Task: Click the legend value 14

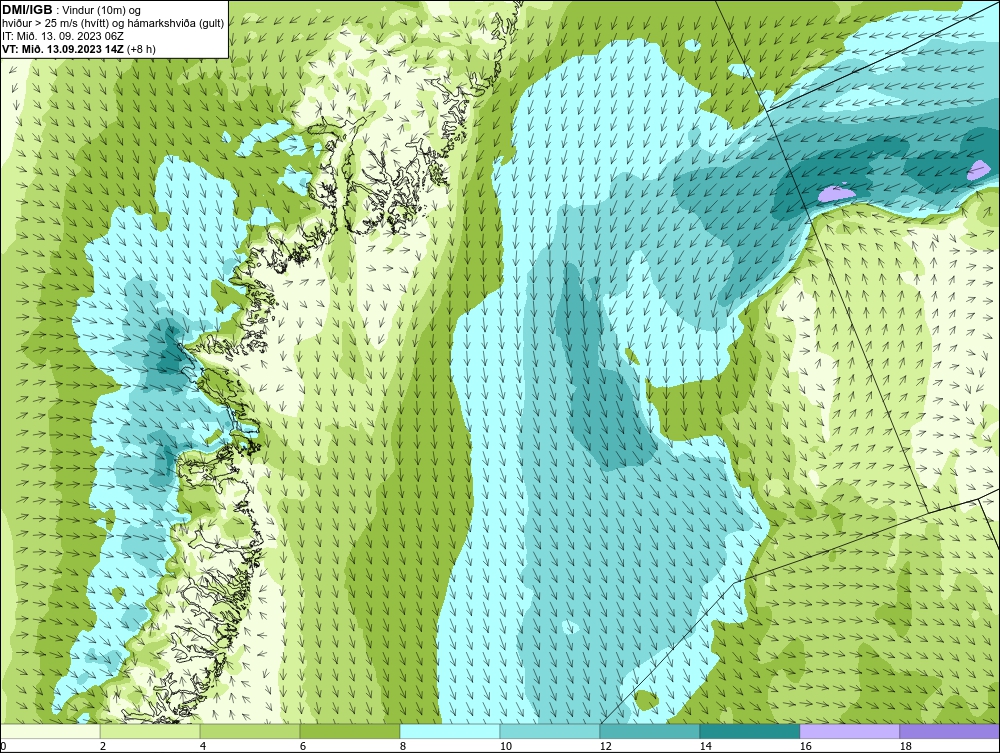Action: (x=705, y=746)
